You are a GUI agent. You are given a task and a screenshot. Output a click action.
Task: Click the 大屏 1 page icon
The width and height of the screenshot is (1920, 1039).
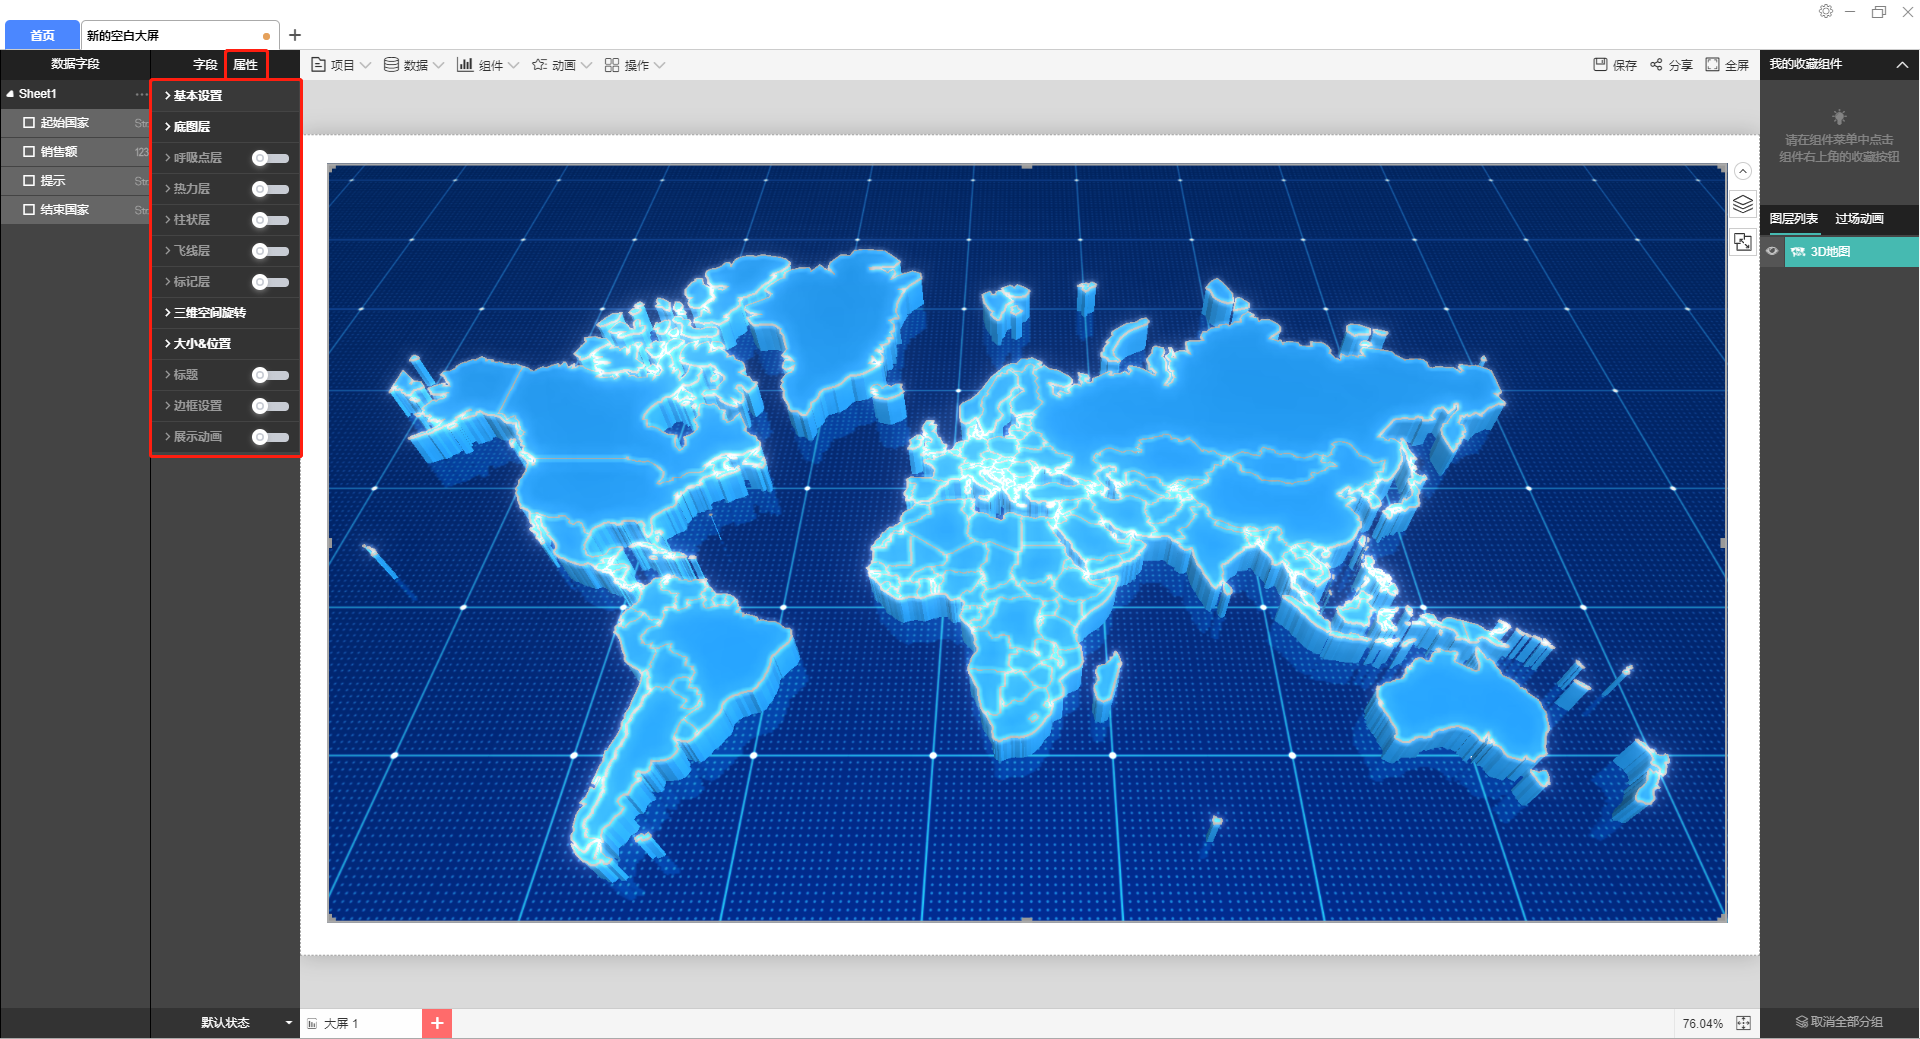click(x=313, y=1024)
